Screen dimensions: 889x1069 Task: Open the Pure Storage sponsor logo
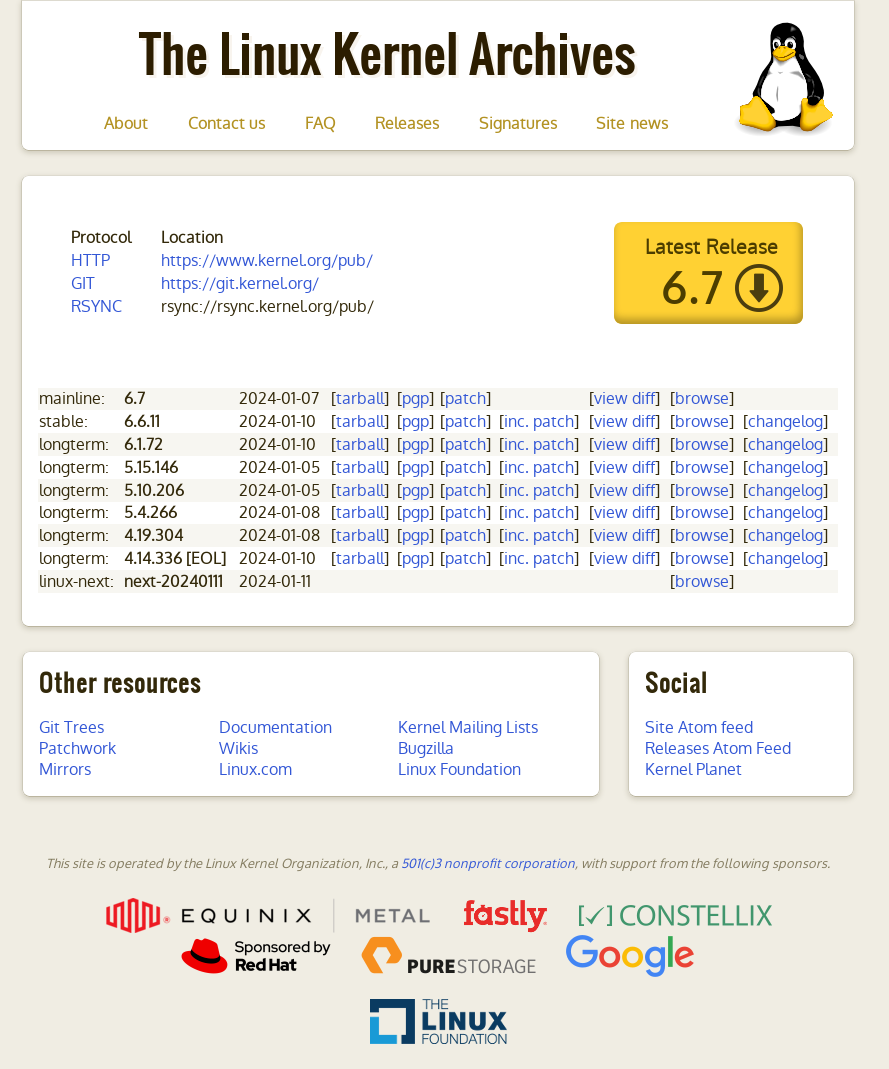tap(449, 956)
